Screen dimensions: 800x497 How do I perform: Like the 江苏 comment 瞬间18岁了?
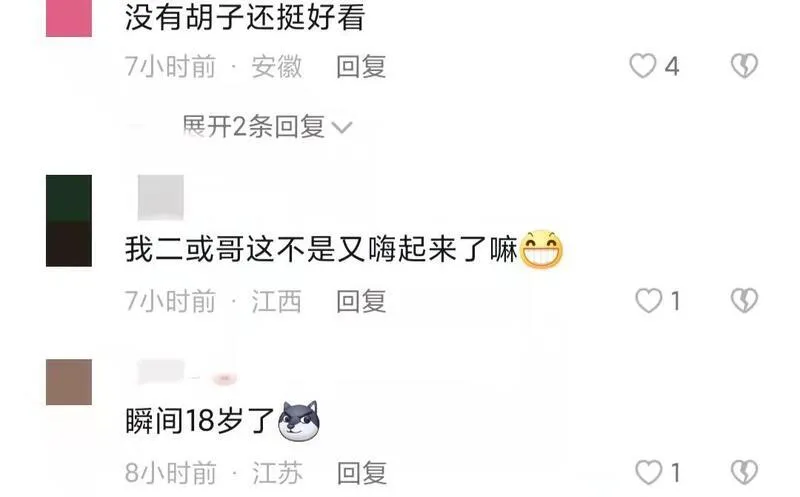pos(648,472)
